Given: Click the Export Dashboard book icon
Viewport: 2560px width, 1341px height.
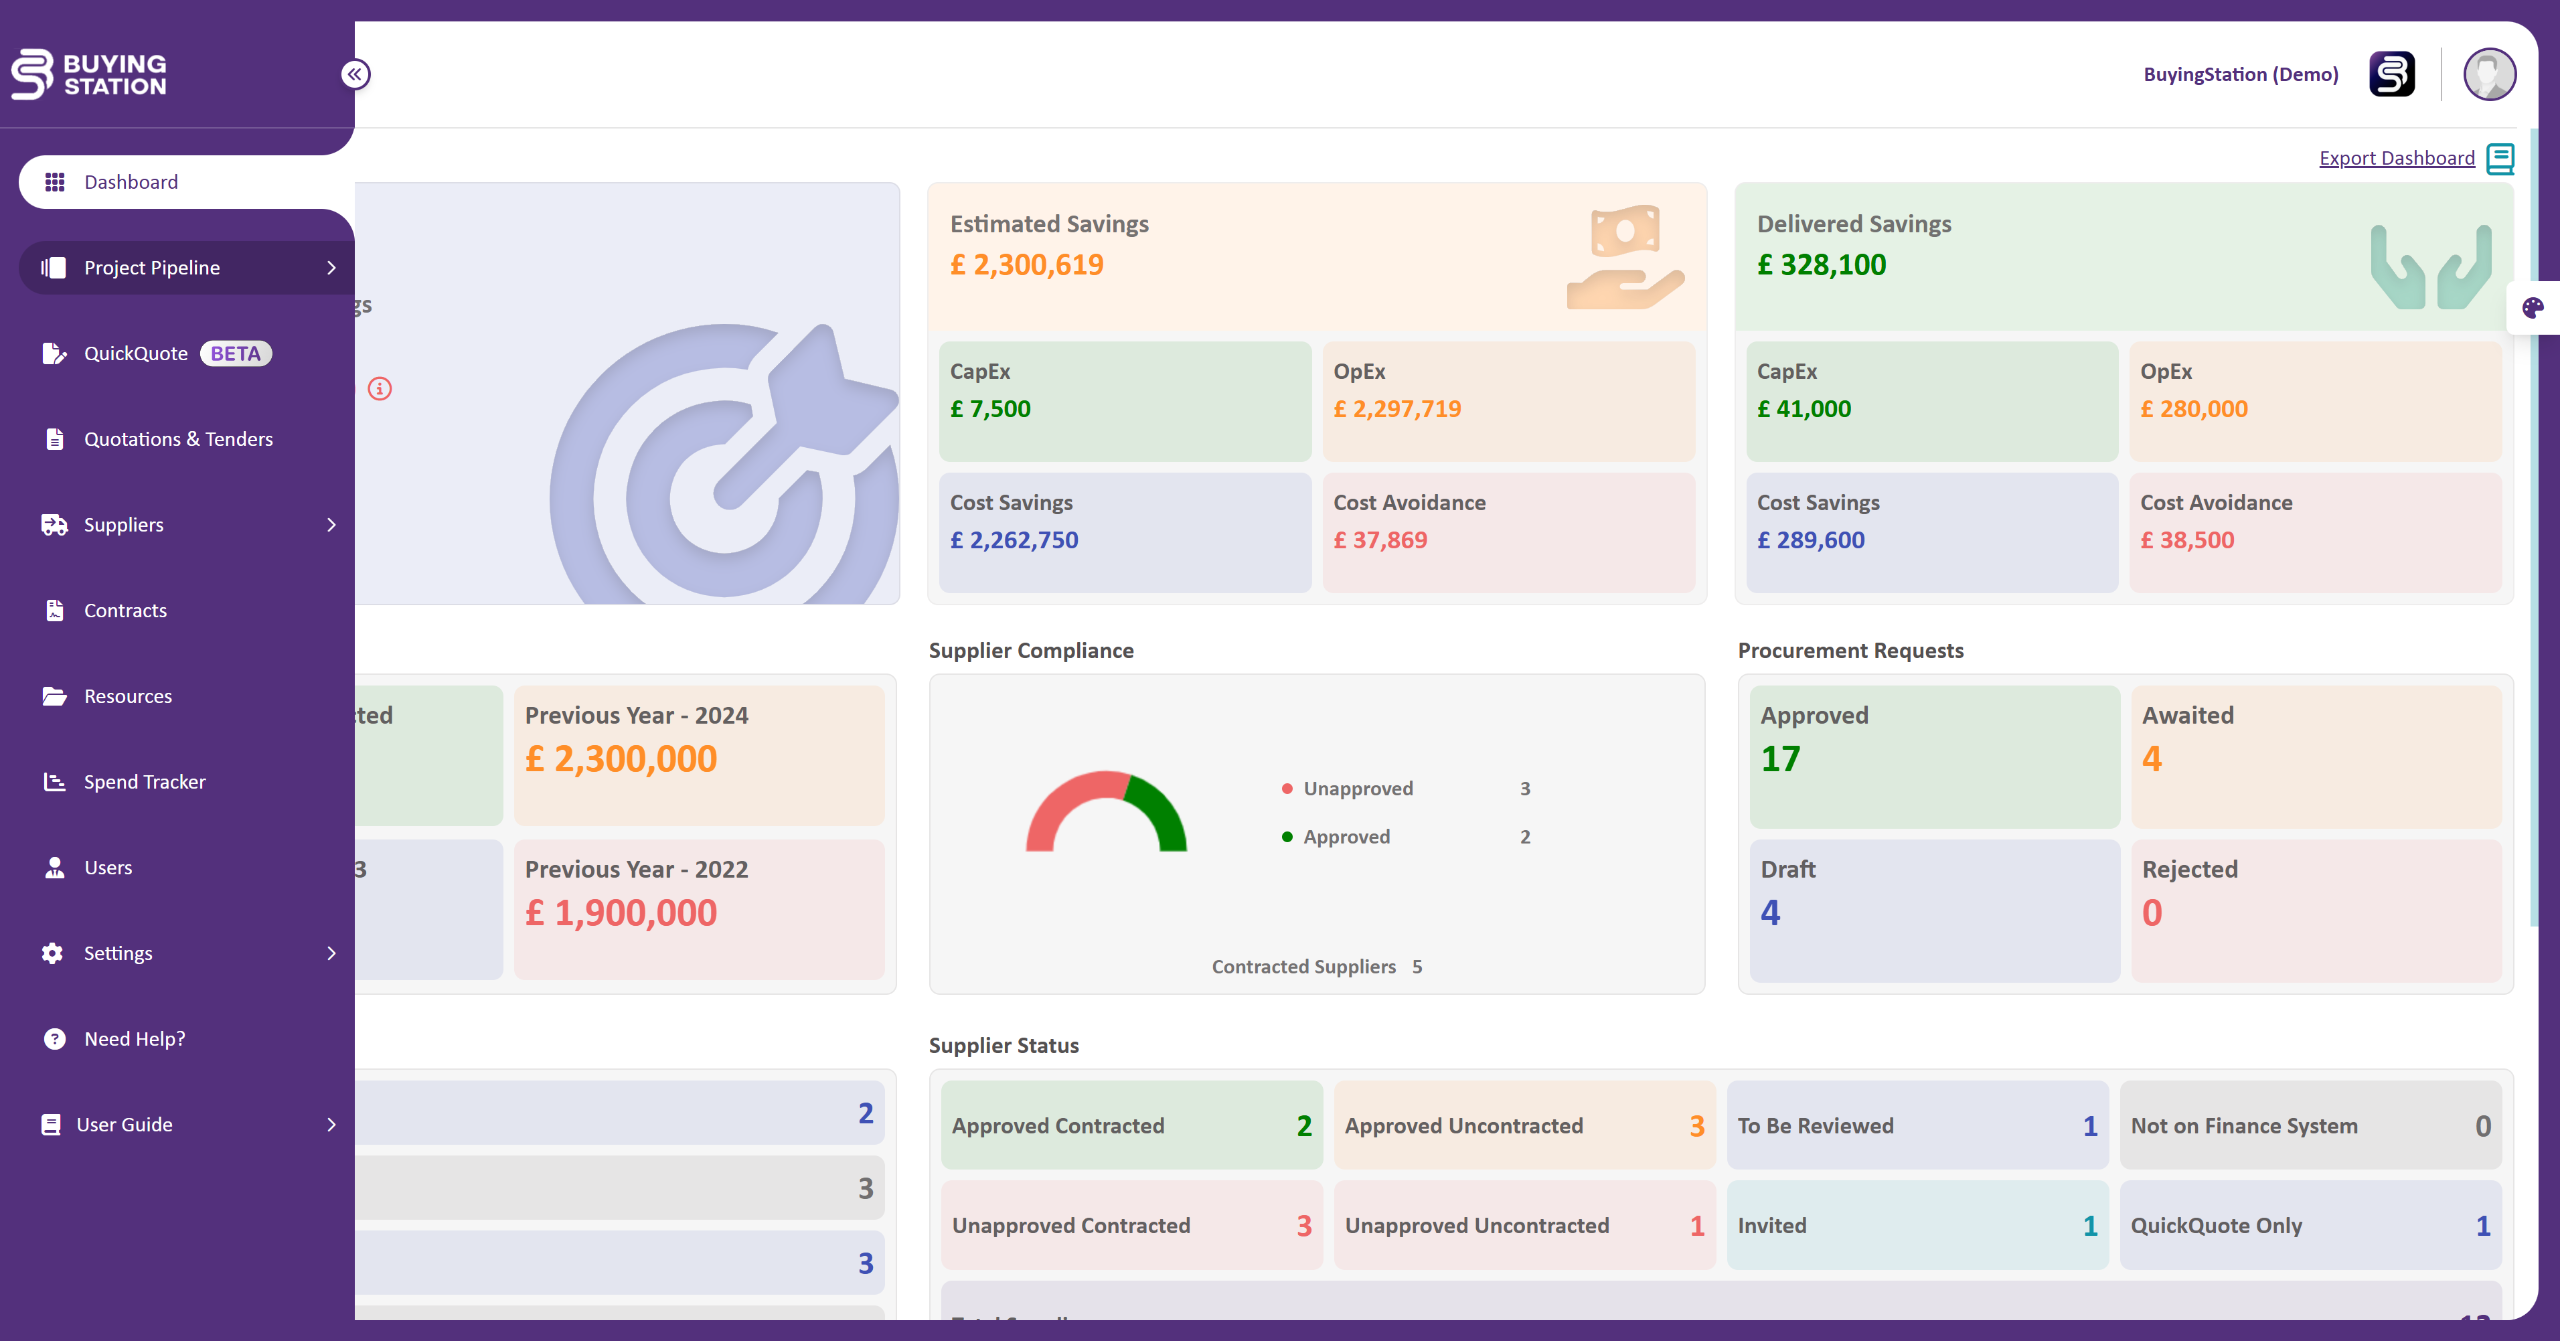Looking at the screenshot, I should (2500, 158).
